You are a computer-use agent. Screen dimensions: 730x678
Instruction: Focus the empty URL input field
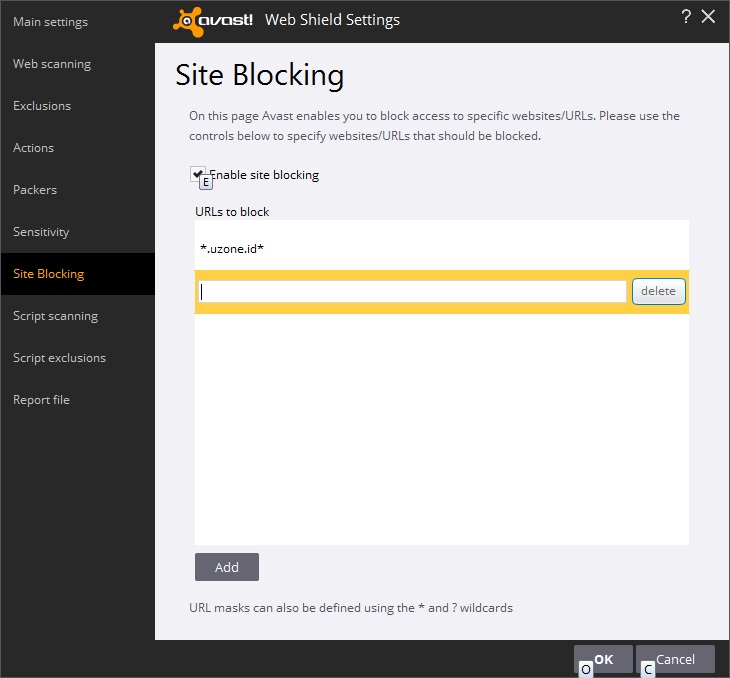(412, 292)
